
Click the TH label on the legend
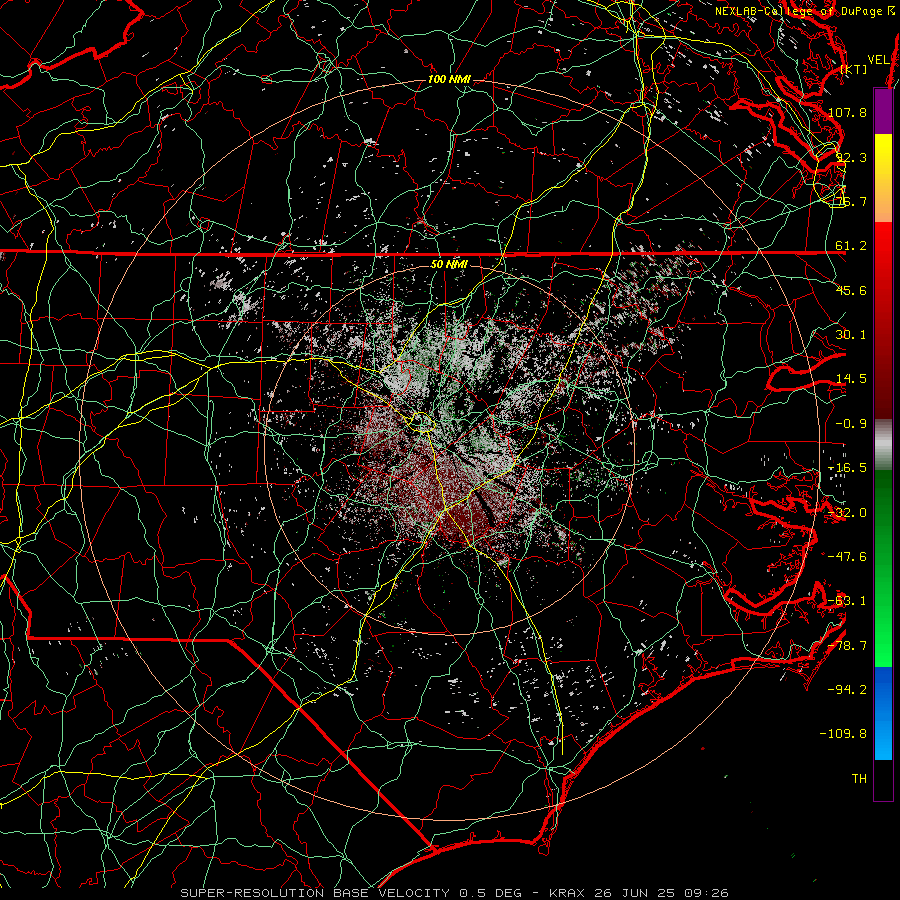click(x=859, y=779)
